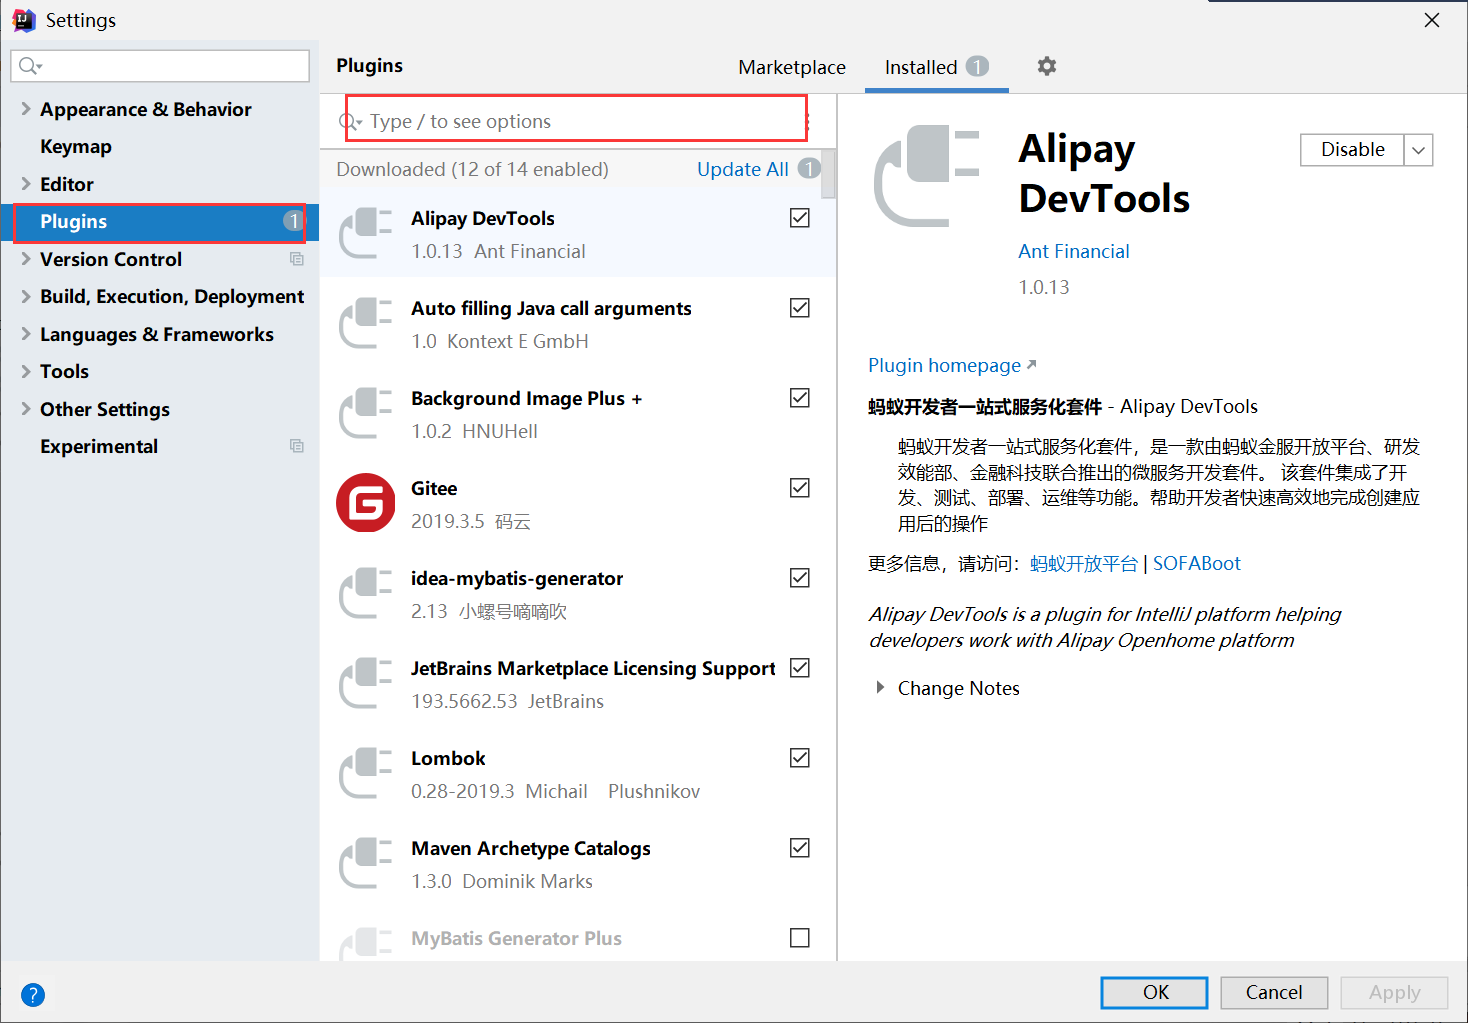Image resolution: width=1468 pixels, height=1023 pixels.
Task: Enable MyBatis Generator Plus checkbox
Action: [800, 938]
